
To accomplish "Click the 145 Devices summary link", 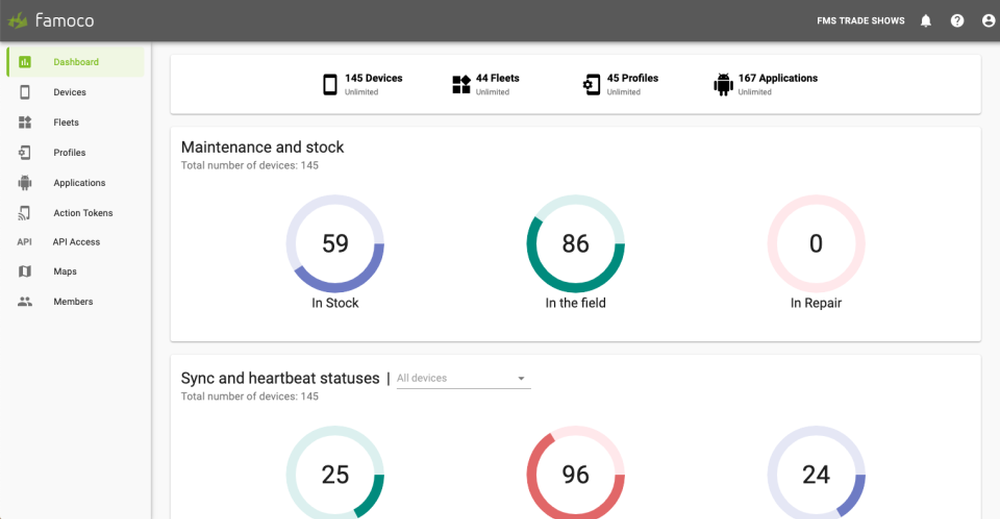I will (373, 78).
